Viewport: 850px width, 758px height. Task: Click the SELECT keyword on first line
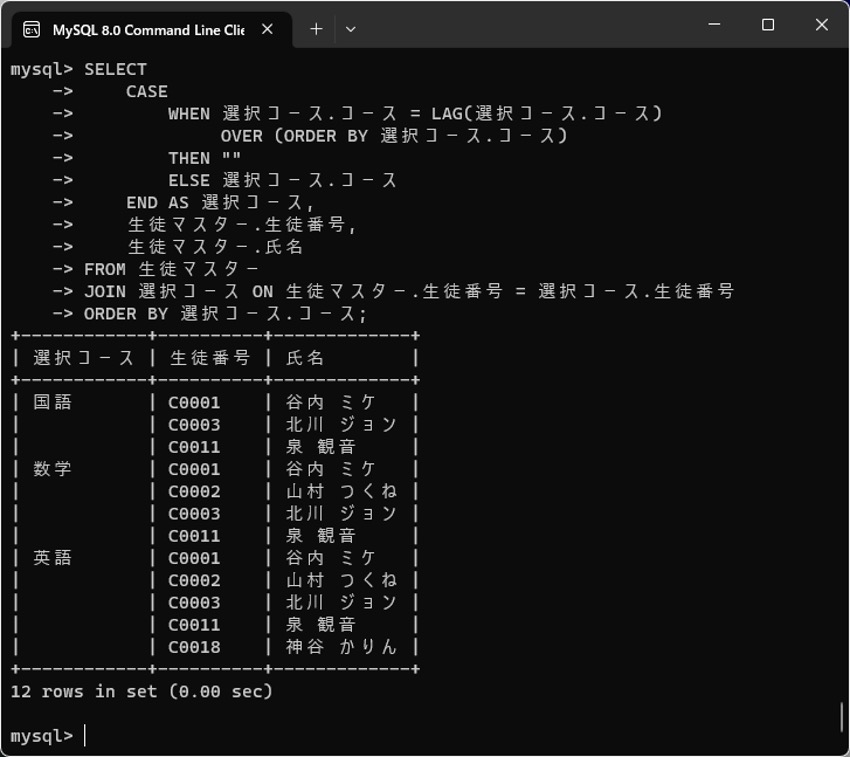click(115, 69)
